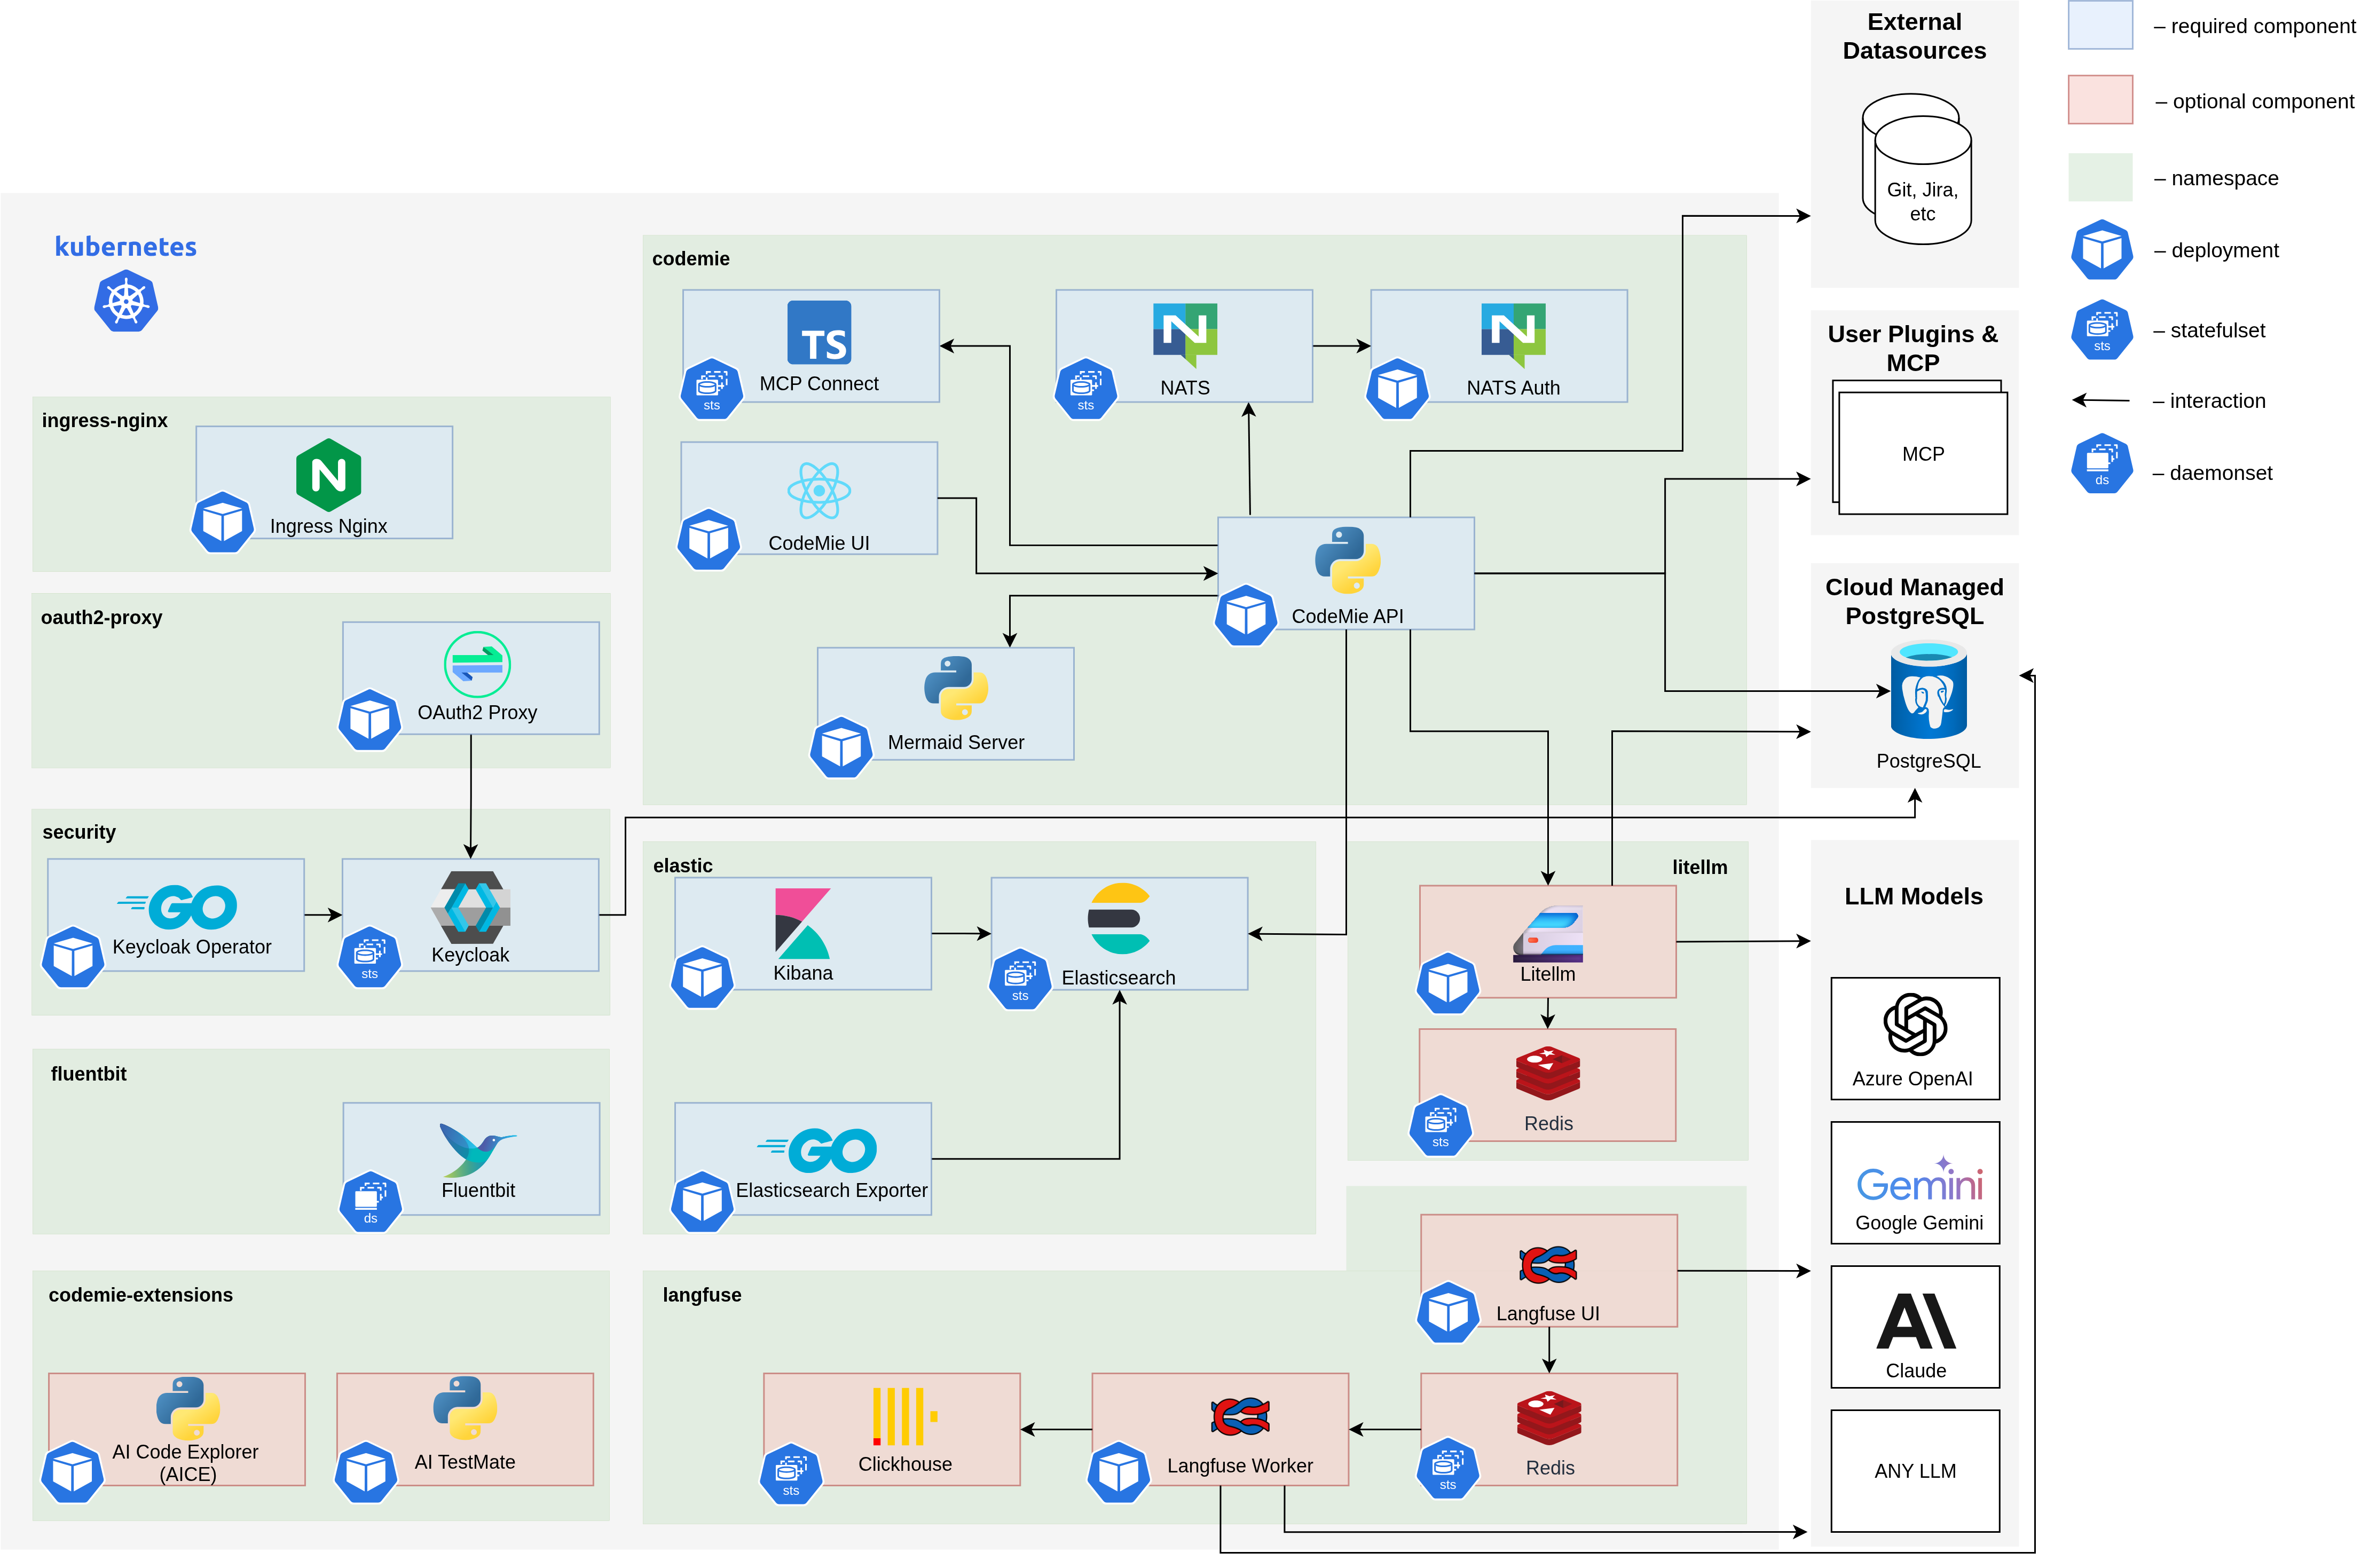Click the 'ingress-nginx' namespace label
2369x1568 pixels.
(x=105, y=421)
